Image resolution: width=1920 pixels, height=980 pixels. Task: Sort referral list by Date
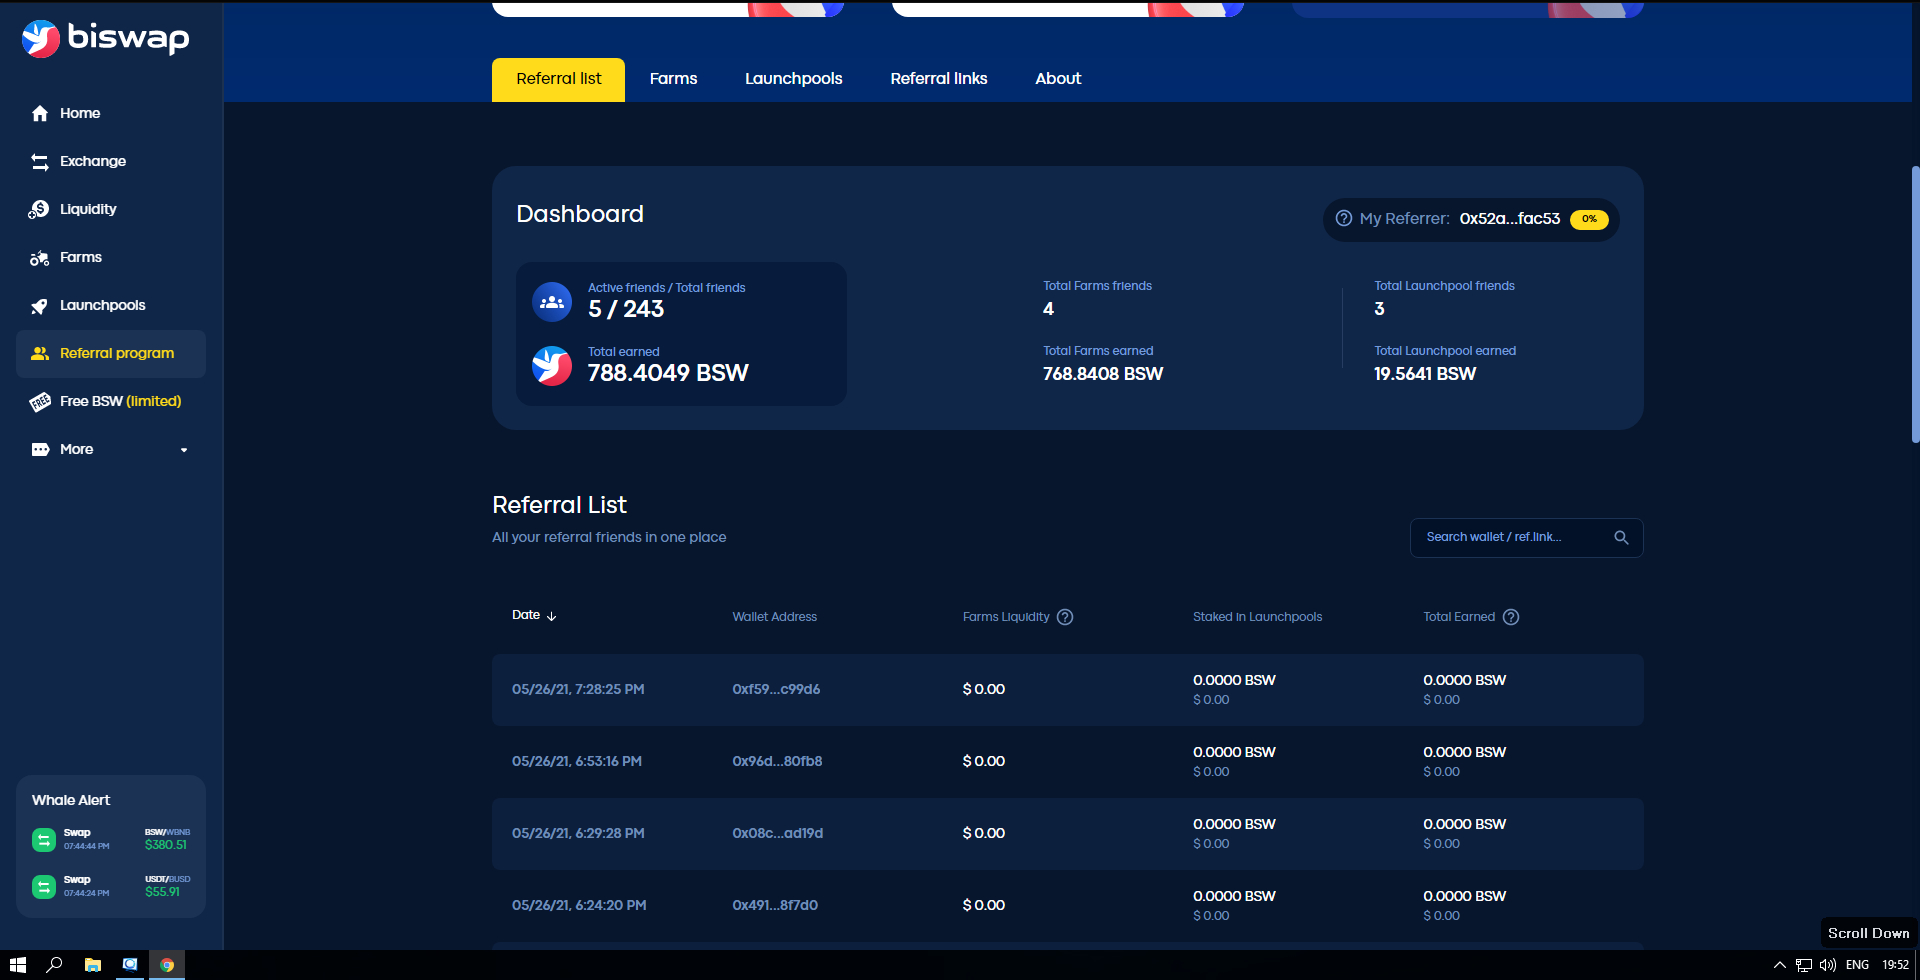point(534,615)
